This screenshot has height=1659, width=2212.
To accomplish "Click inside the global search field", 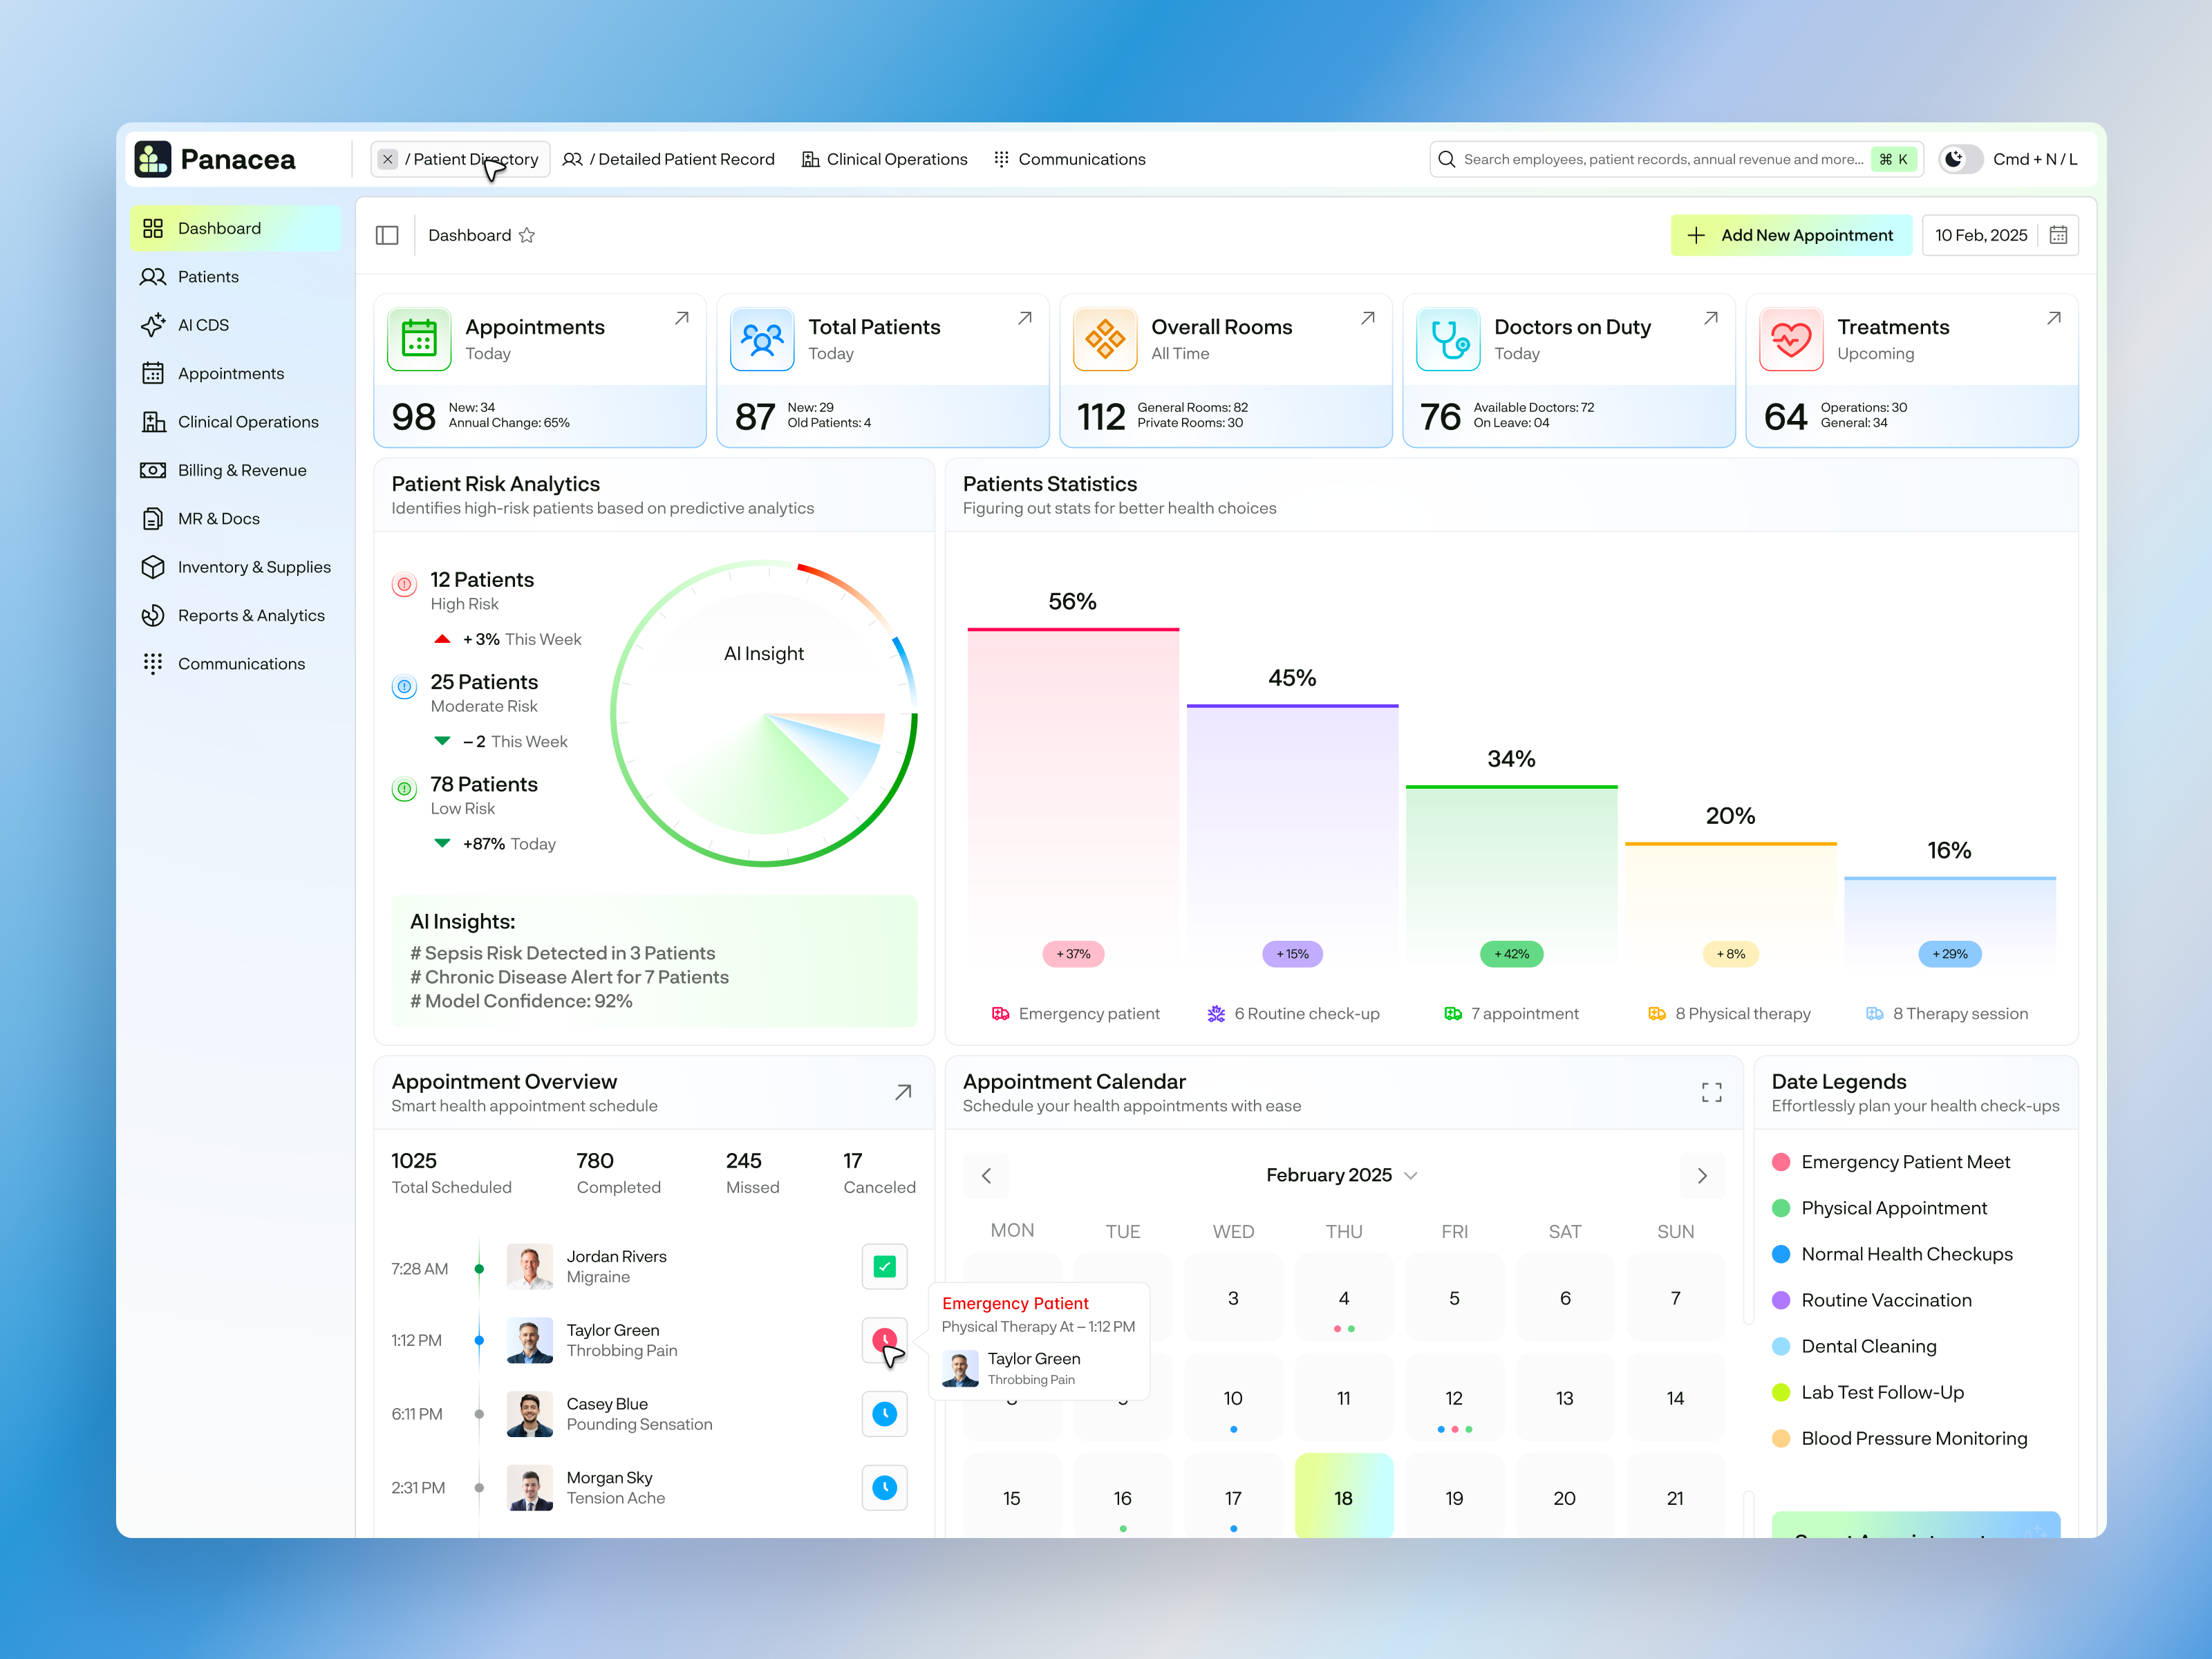I will tap(1650, 158).
